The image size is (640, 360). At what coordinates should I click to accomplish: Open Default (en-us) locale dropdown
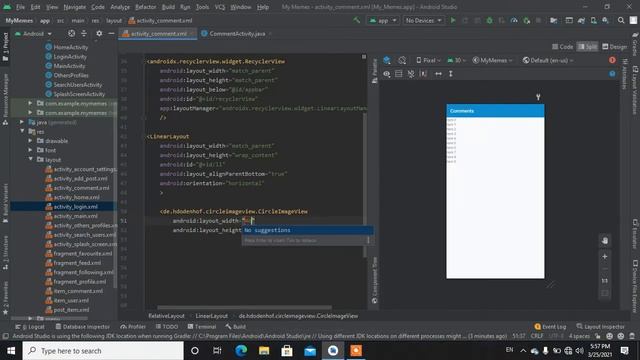point(548,60)
